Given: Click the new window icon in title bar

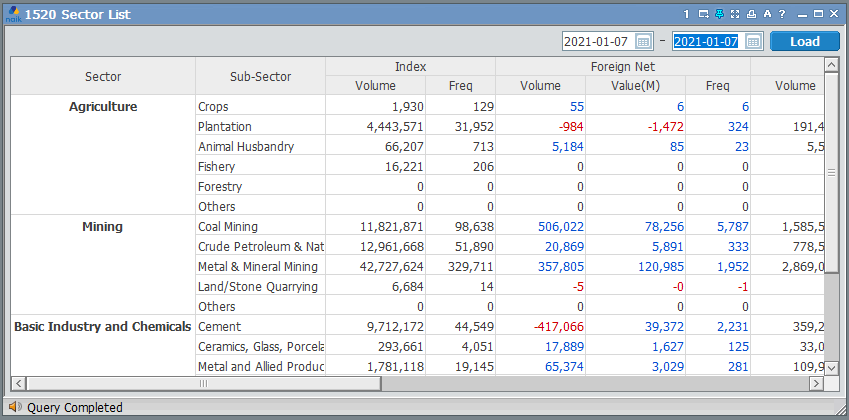Looking at the screenshot, I should [x=703, y=14].
